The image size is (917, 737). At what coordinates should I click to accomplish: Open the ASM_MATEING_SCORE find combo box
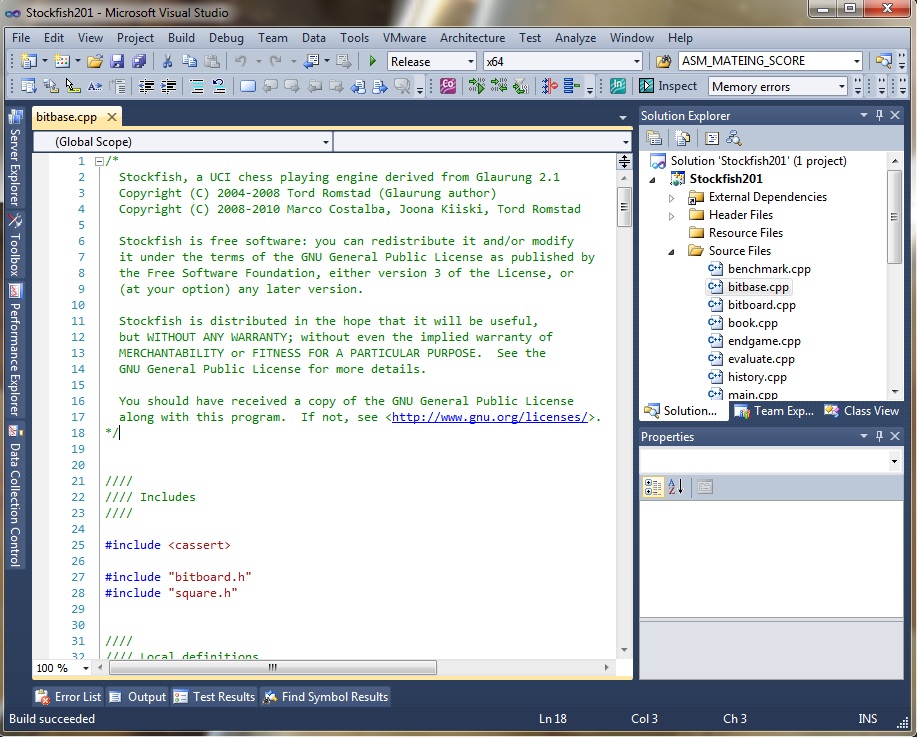(857, 61)
